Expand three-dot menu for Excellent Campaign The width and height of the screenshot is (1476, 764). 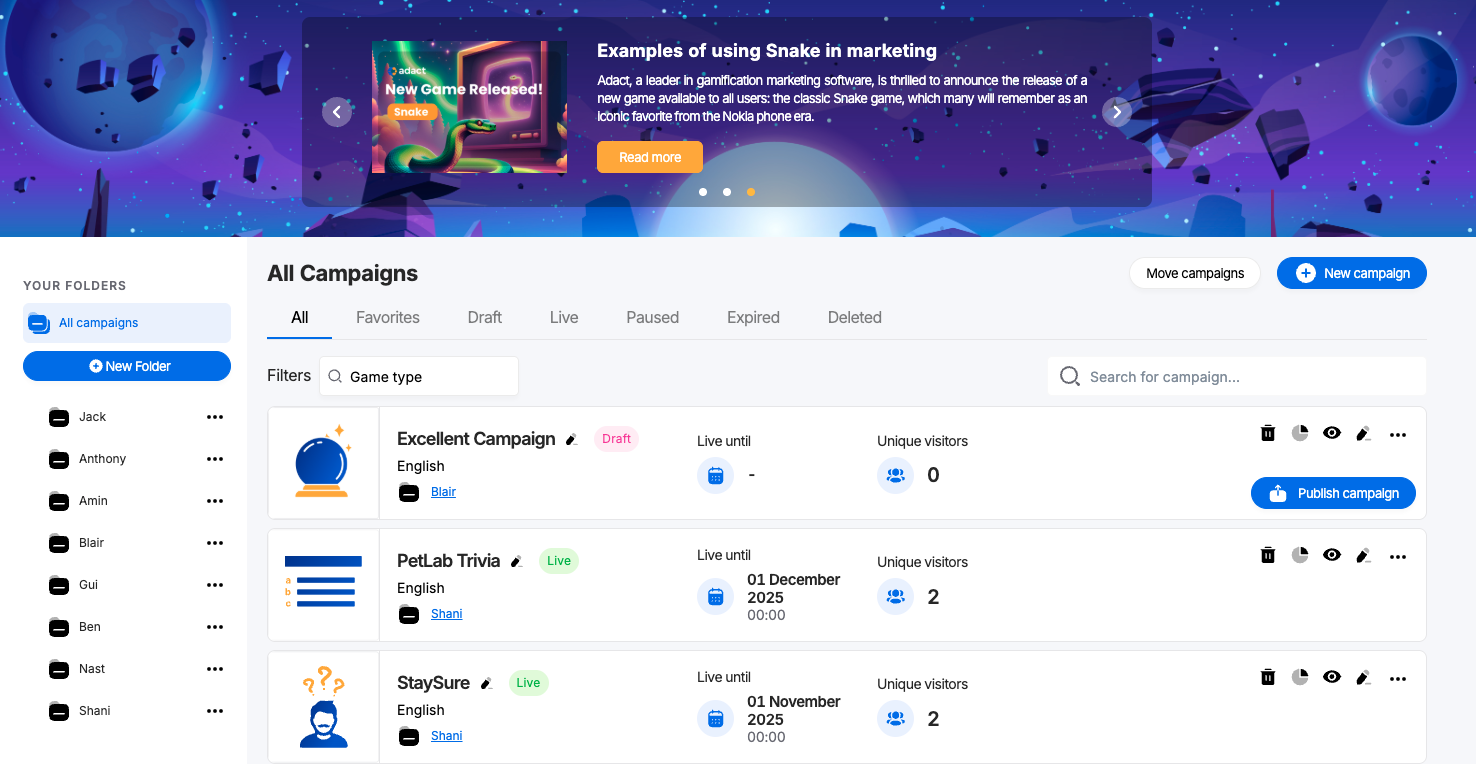point(1398,434)
